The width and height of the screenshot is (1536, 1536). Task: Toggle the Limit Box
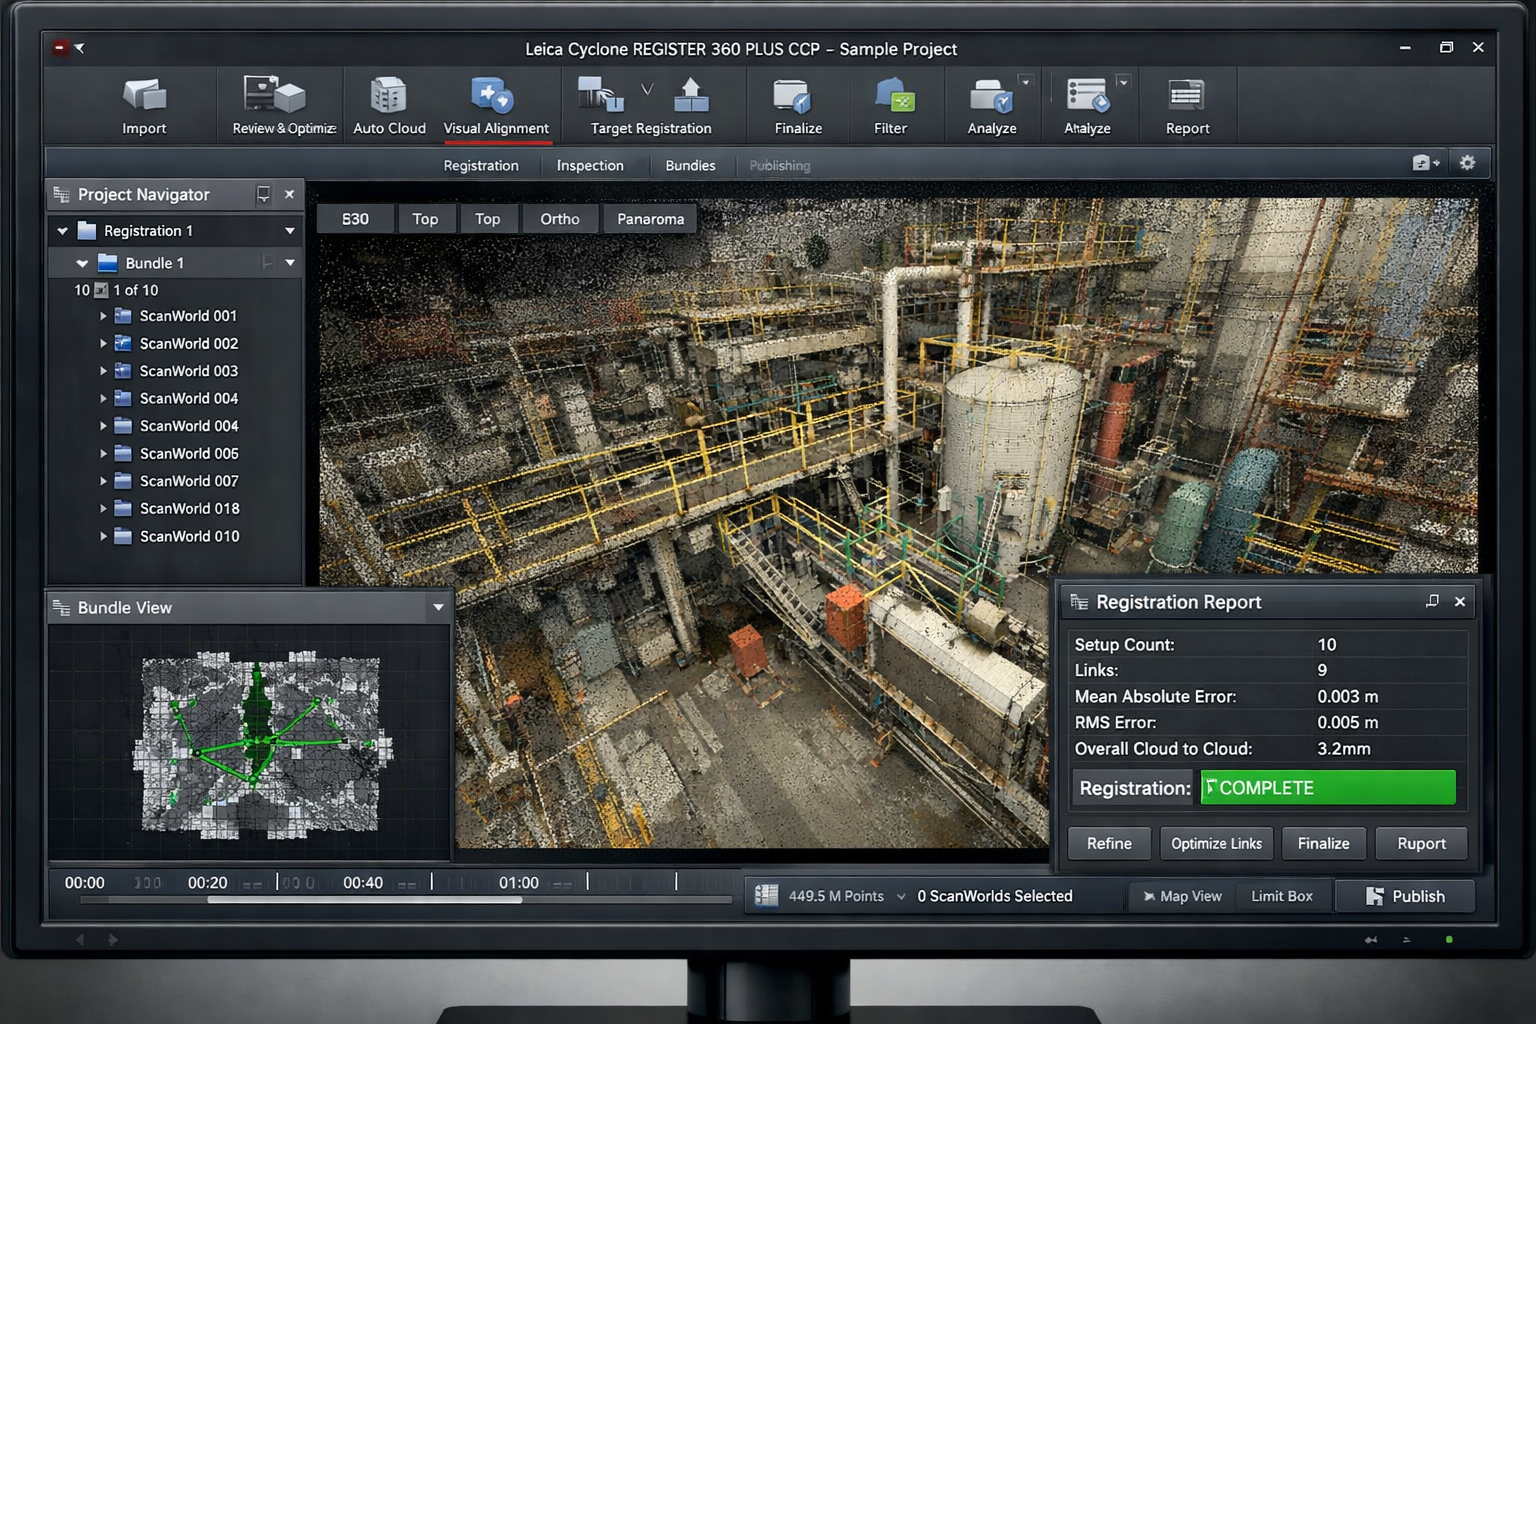(x=1281, y=896)
